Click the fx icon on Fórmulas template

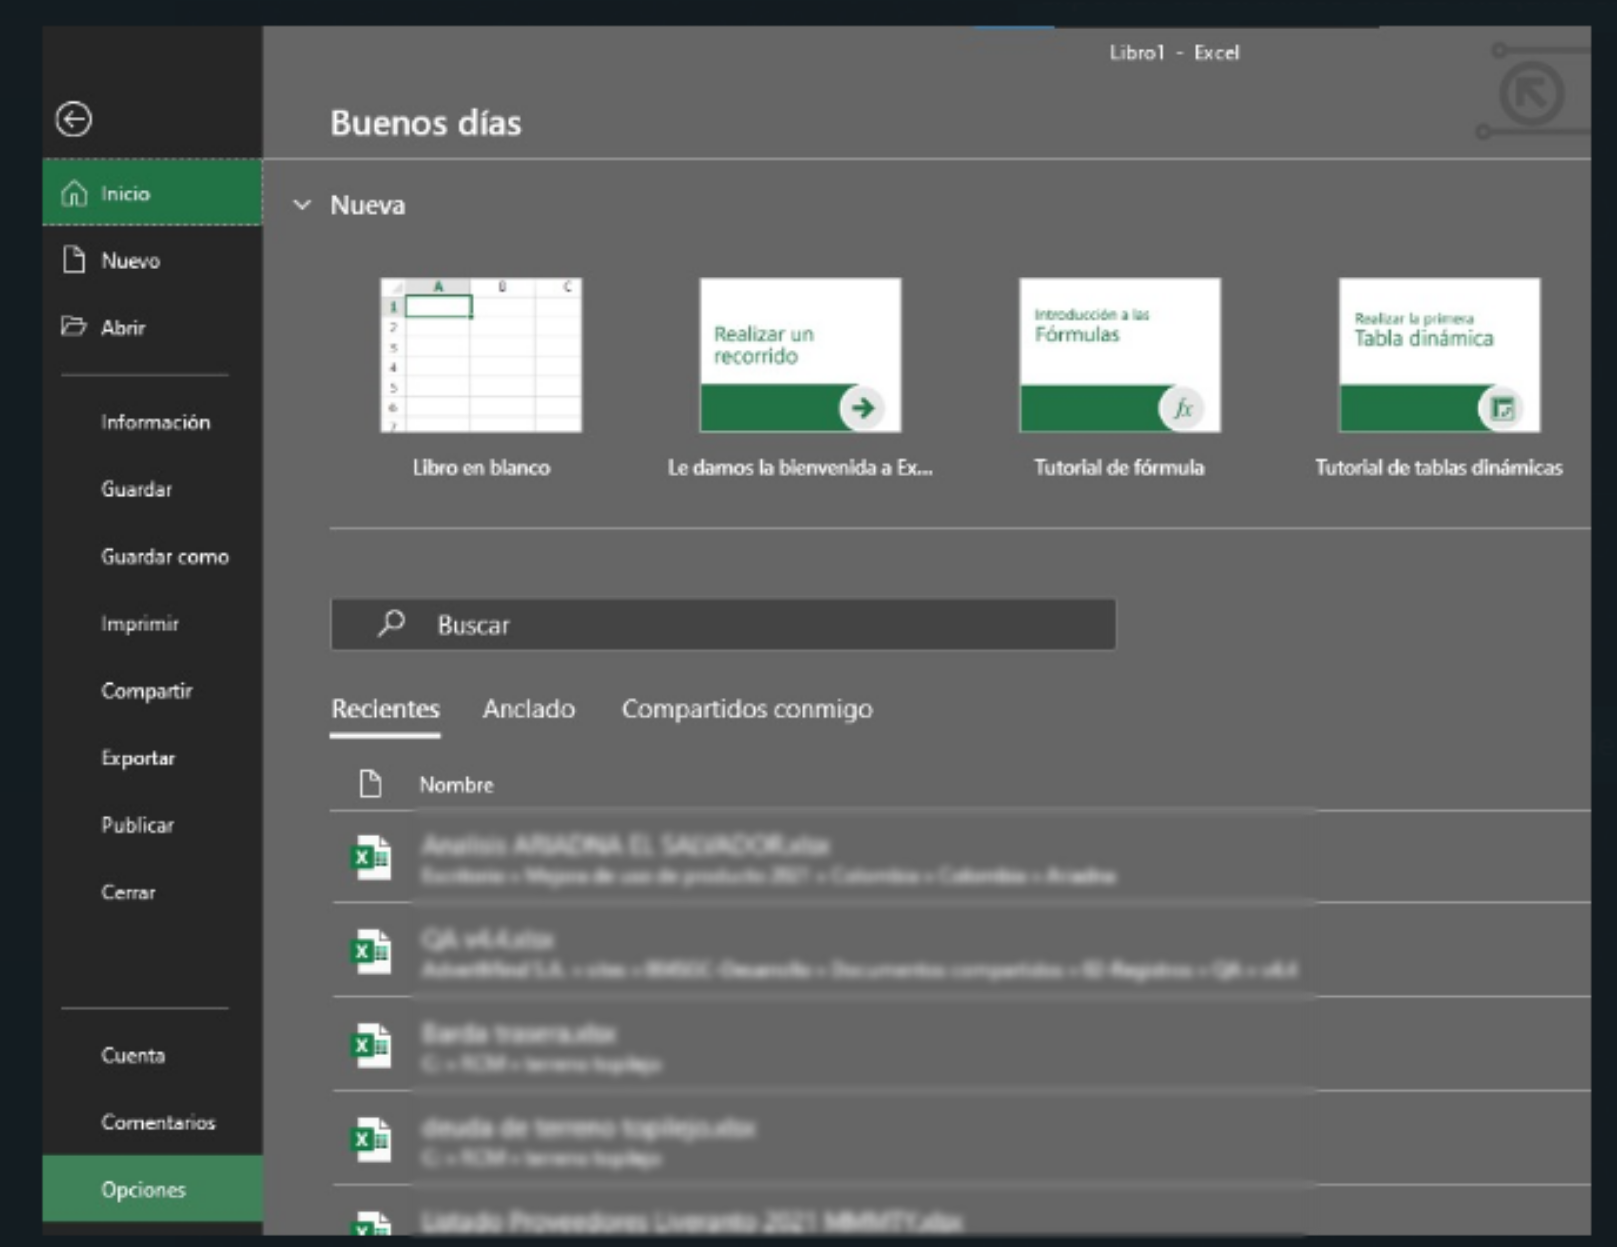[1182, 408]
